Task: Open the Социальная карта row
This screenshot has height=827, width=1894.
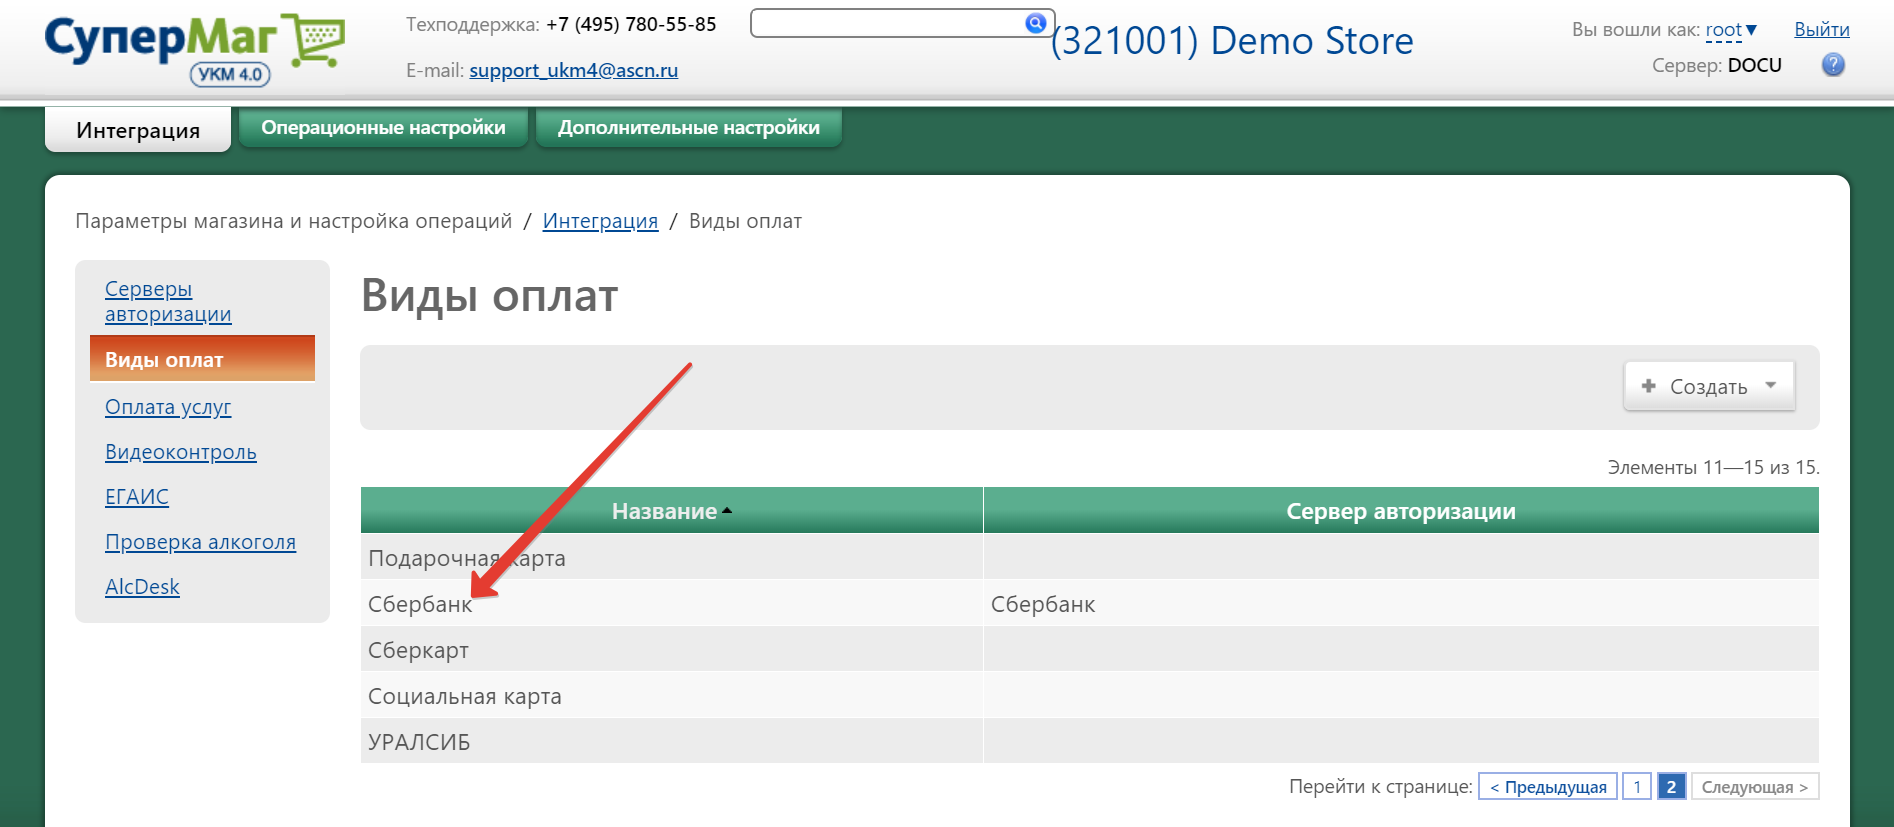Action: [x=1090, y=696]
